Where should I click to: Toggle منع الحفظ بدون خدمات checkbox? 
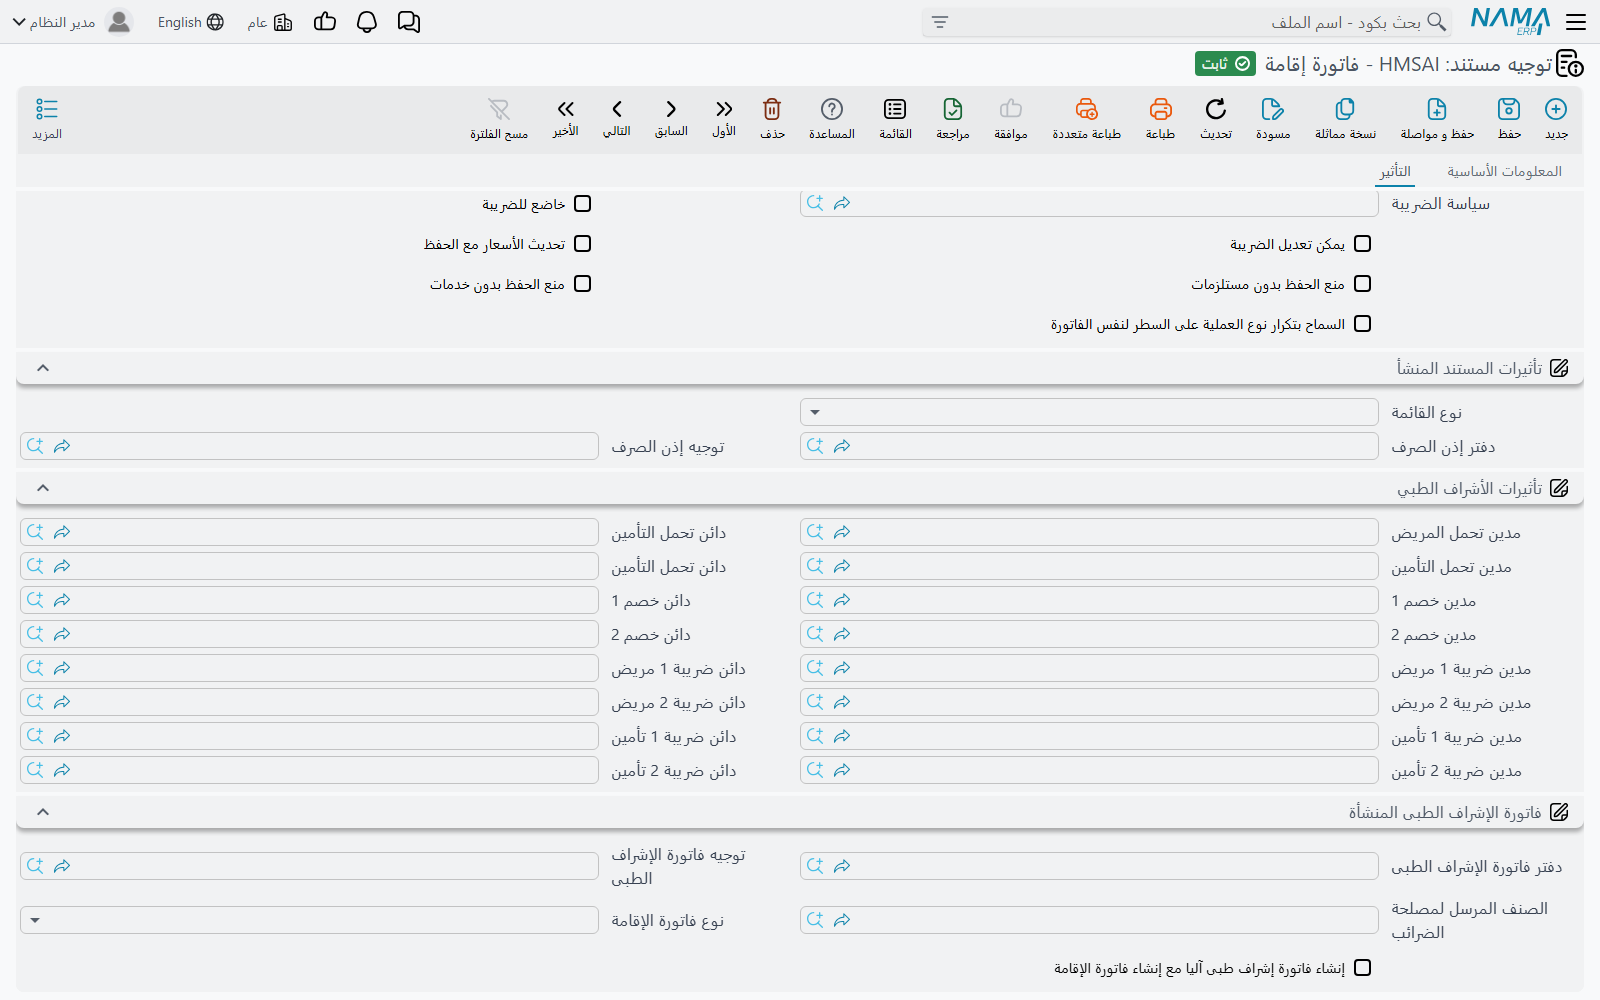[x=583, y=284]
